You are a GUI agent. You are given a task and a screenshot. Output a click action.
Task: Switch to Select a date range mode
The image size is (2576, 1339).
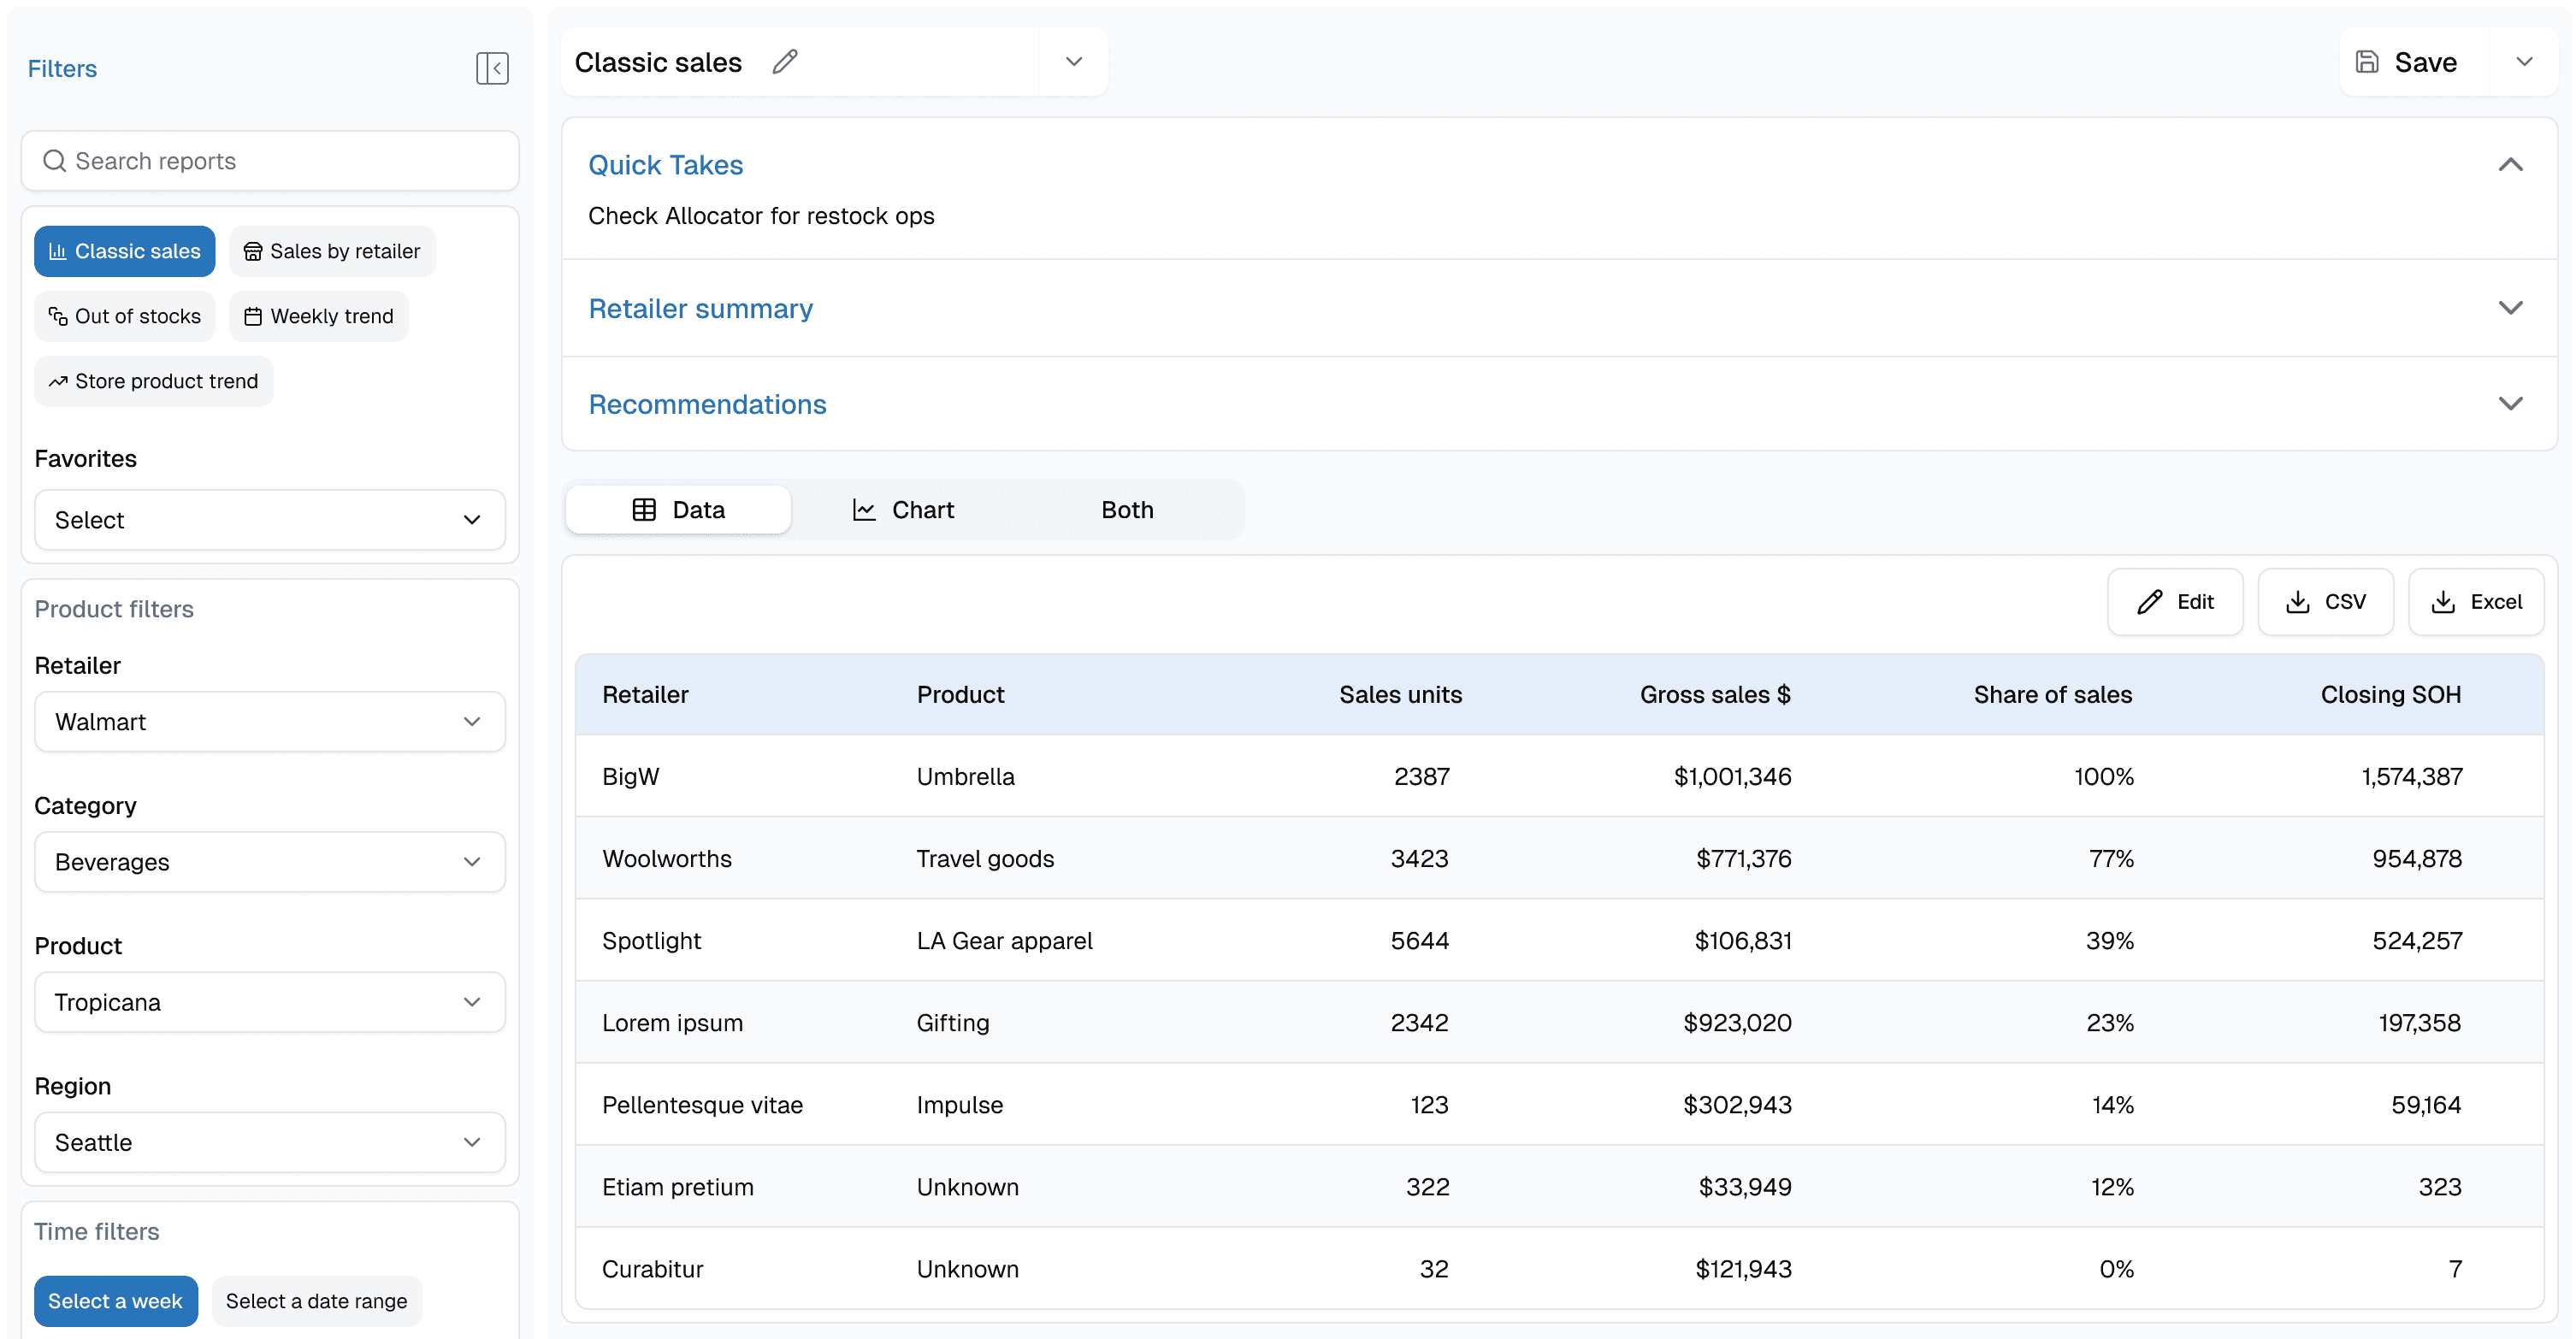click(316, 1301)
